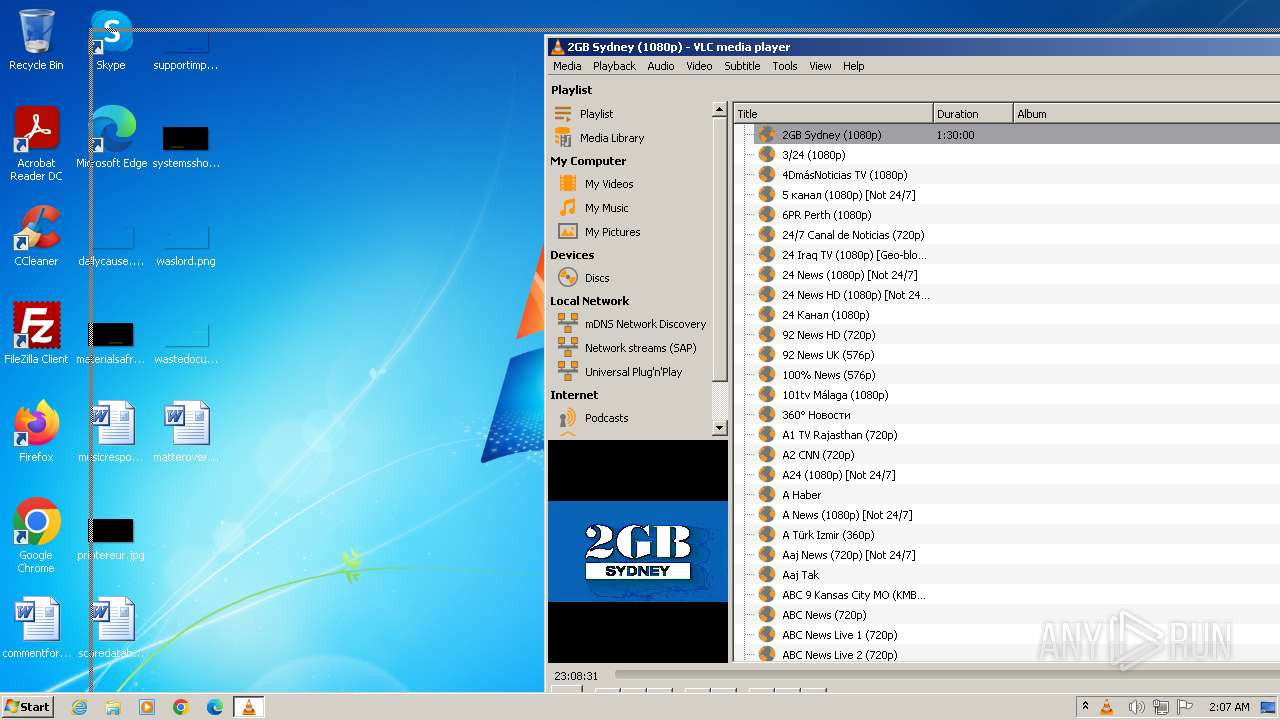
Task: Open the View menu
Action: point(820,66)
